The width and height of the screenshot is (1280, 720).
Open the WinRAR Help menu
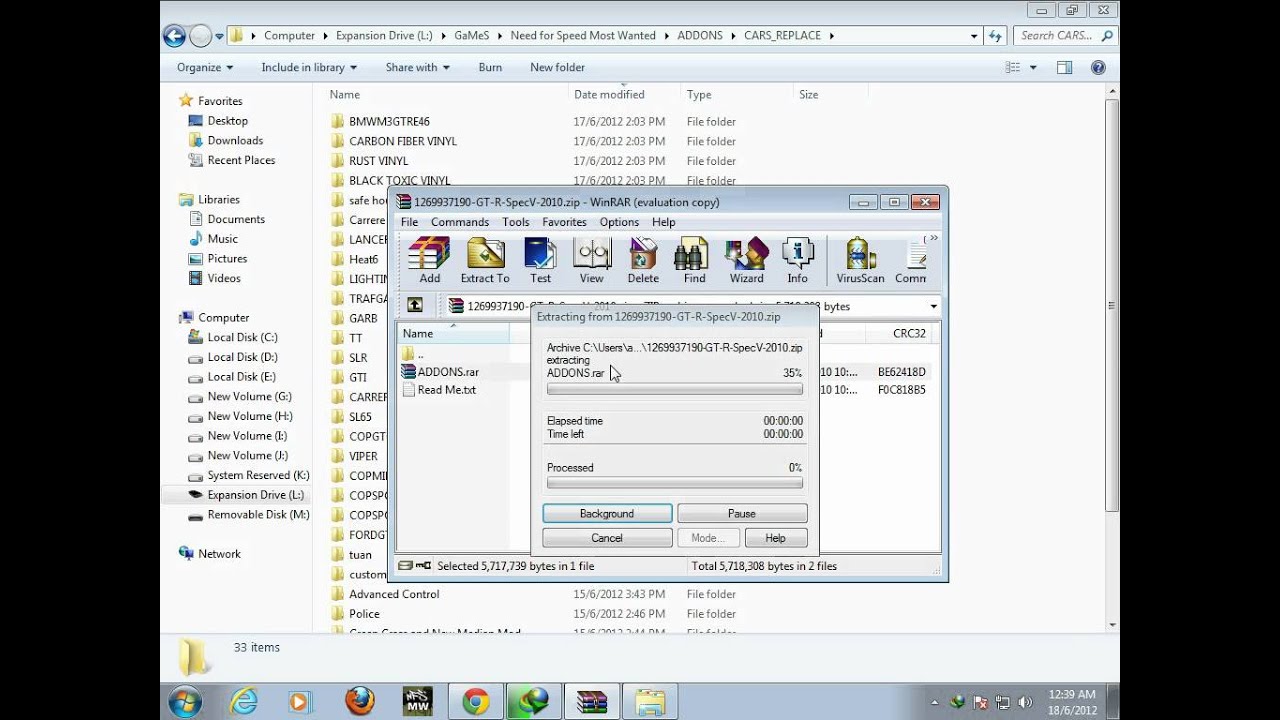click(x=664, y=222)
